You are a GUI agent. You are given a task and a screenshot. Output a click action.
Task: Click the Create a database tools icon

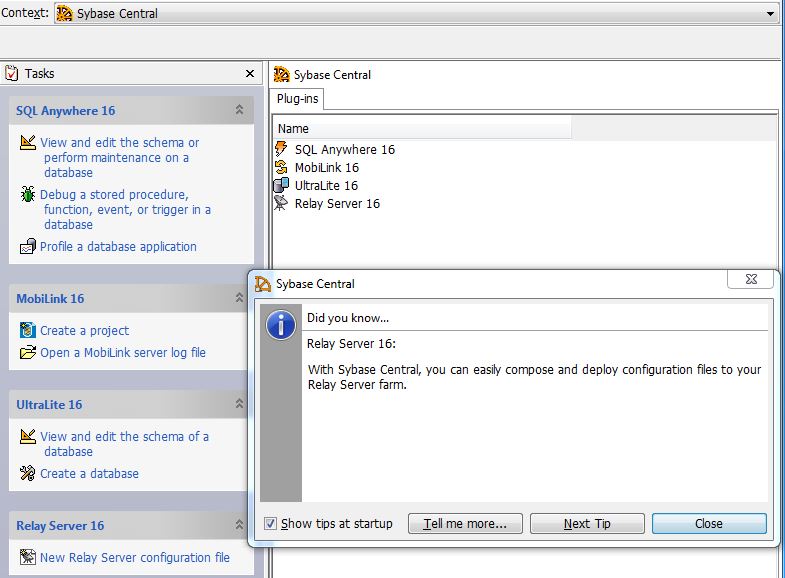(28, 473)
